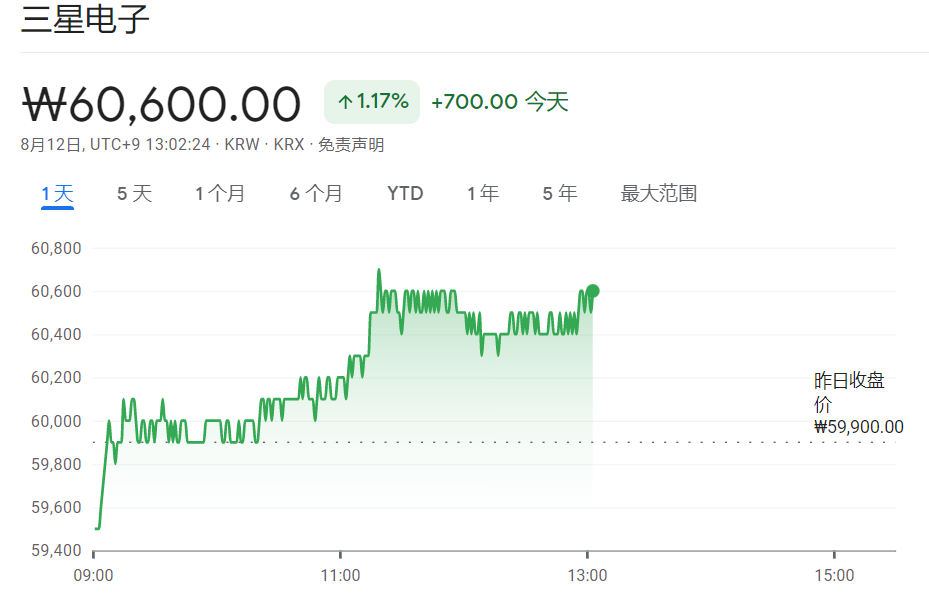Select the 最大范围 tab
Viewport: 929px width, 598px height.
click(659, 193)
